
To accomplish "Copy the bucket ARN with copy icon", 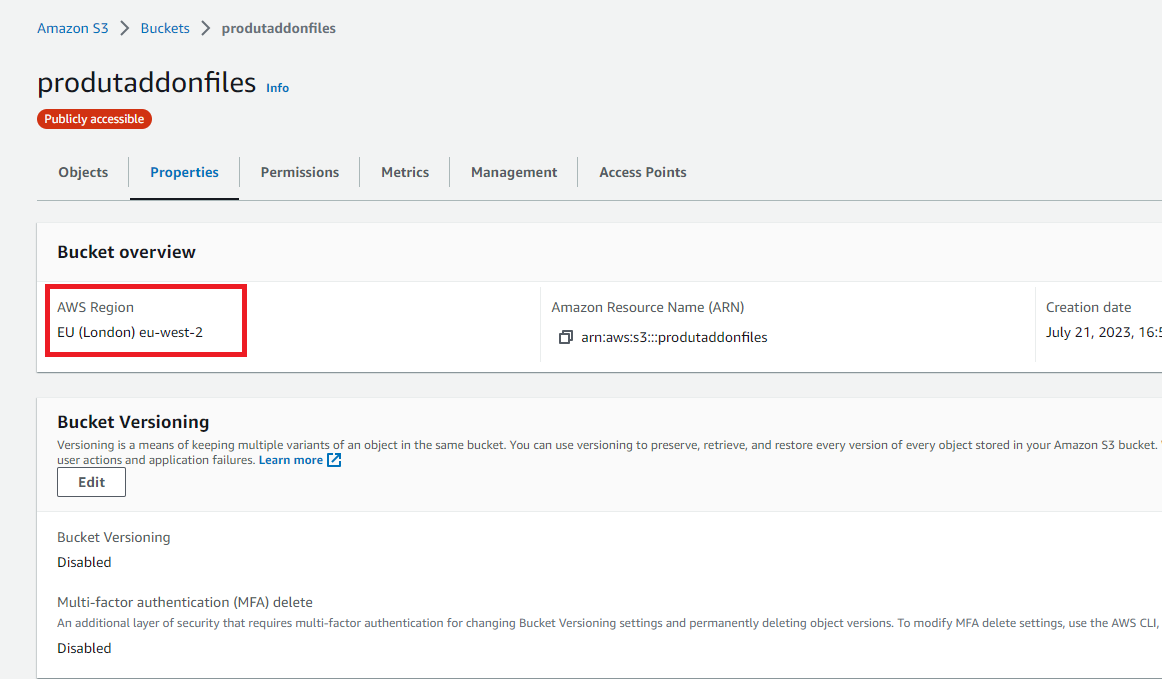I will [x=565, y=337].
